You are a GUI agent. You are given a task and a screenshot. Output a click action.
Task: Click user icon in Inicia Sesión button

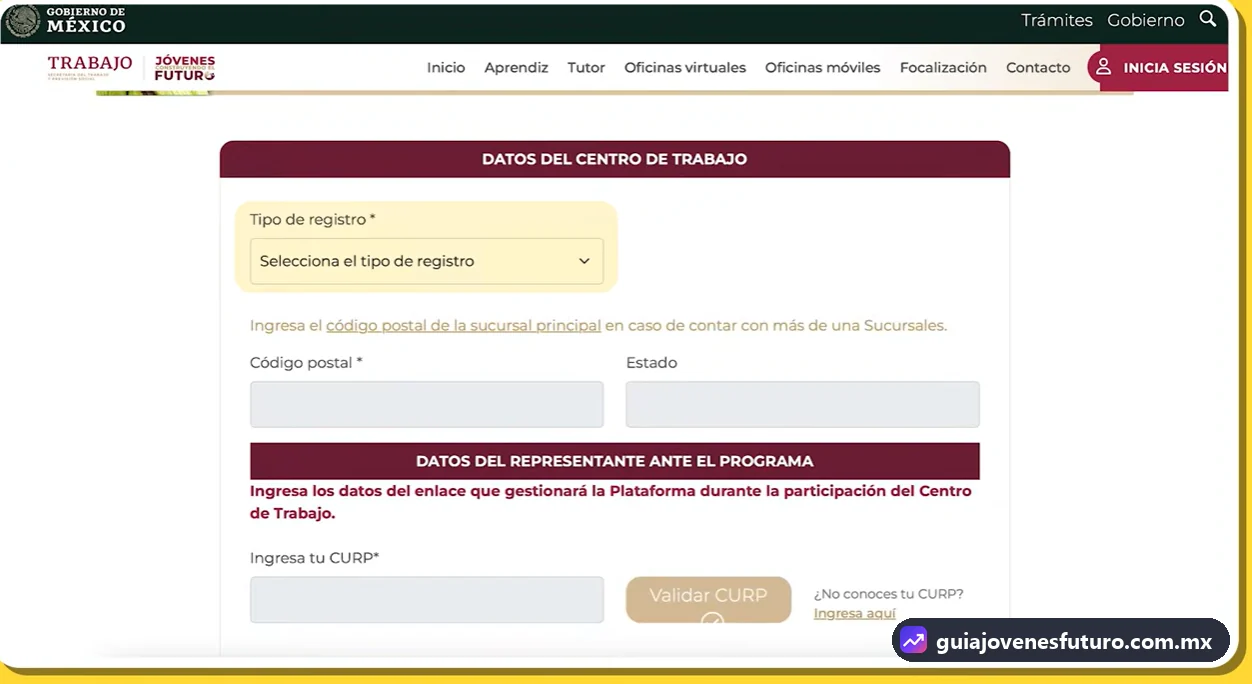pyautogui.click(x=1104, y=67)
